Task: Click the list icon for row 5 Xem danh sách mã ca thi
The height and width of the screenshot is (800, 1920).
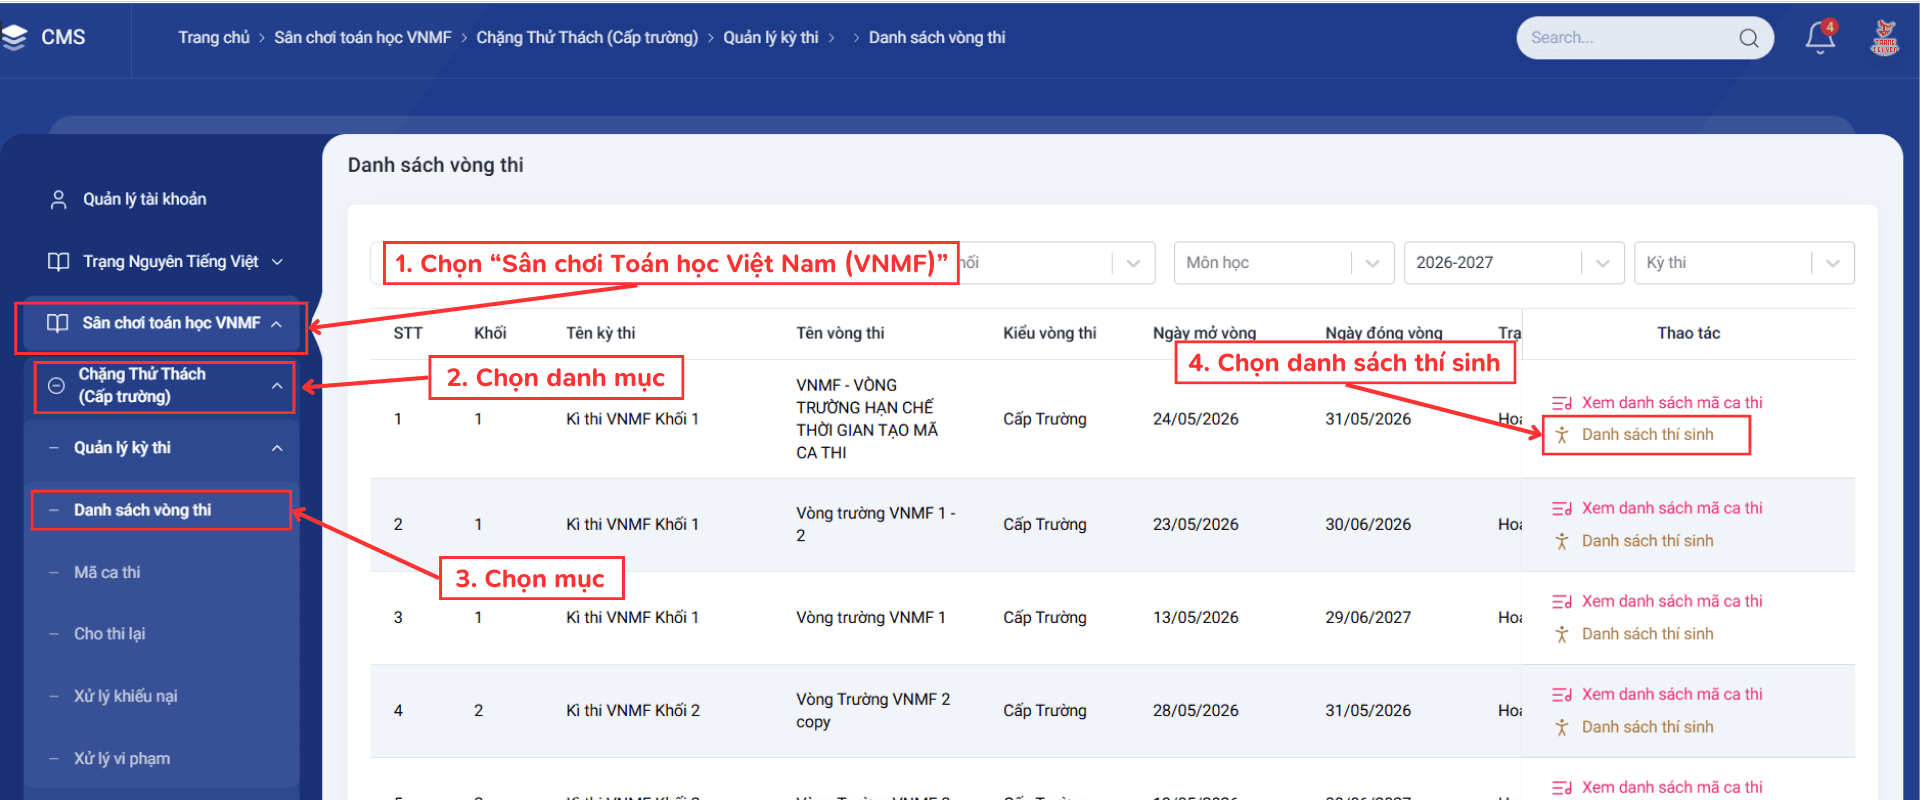Action: [x=1562, y=788]
